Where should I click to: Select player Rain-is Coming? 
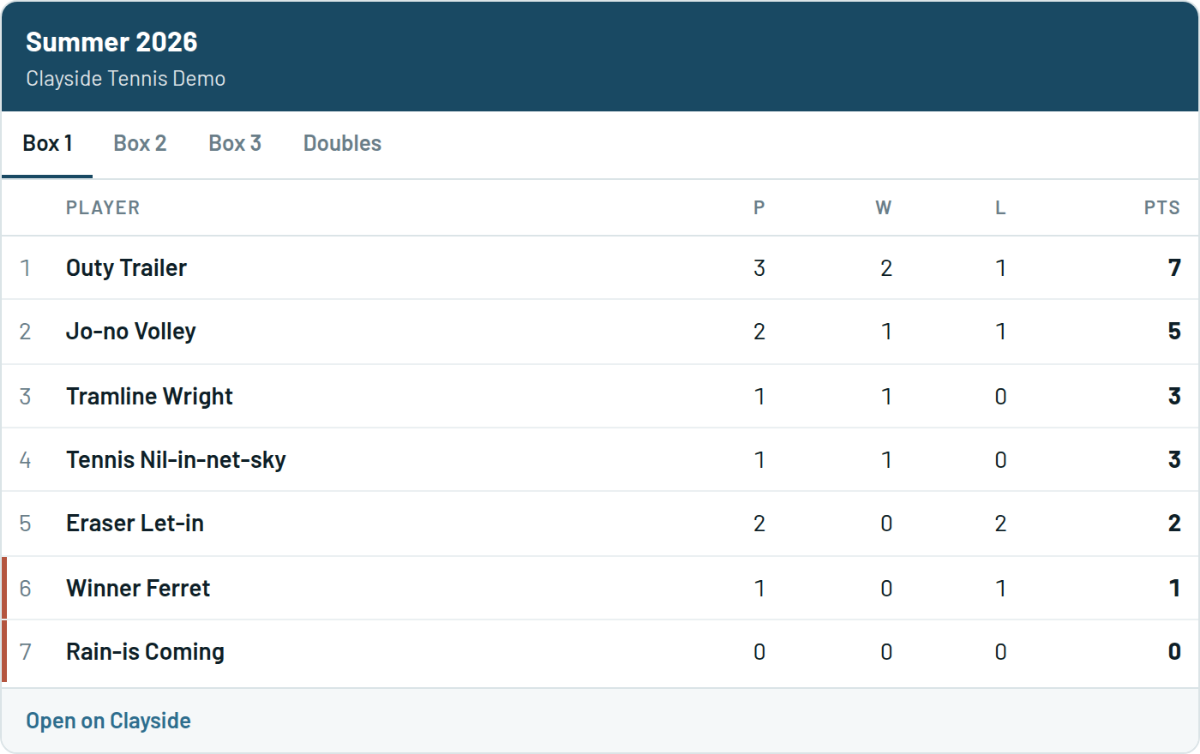pyautogui.click(x=145, y=652)
